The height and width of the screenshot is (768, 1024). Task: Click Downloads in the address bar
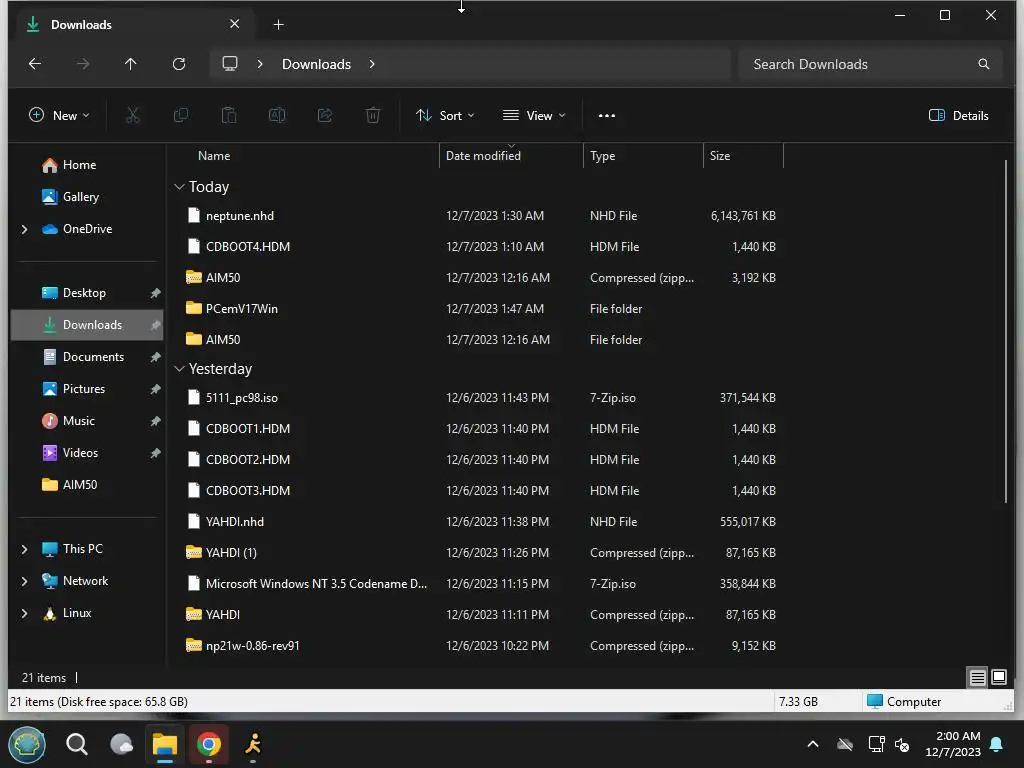point(316,64)
